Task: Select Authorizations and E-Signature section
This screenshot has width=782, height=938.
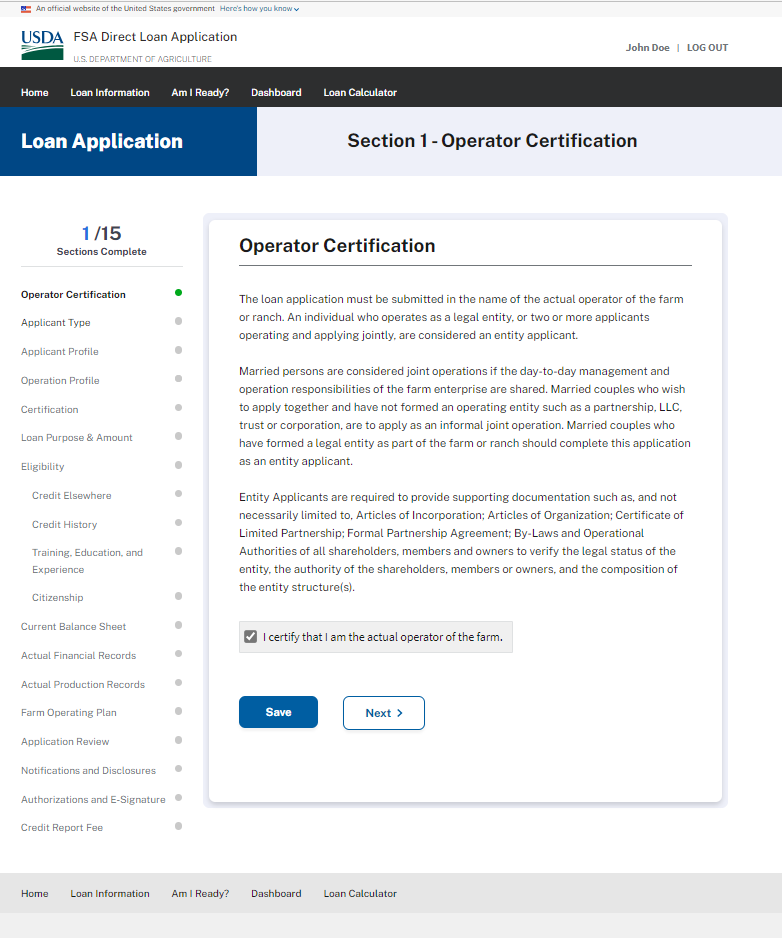Action: pyautogui.click(x=93, y=800)
